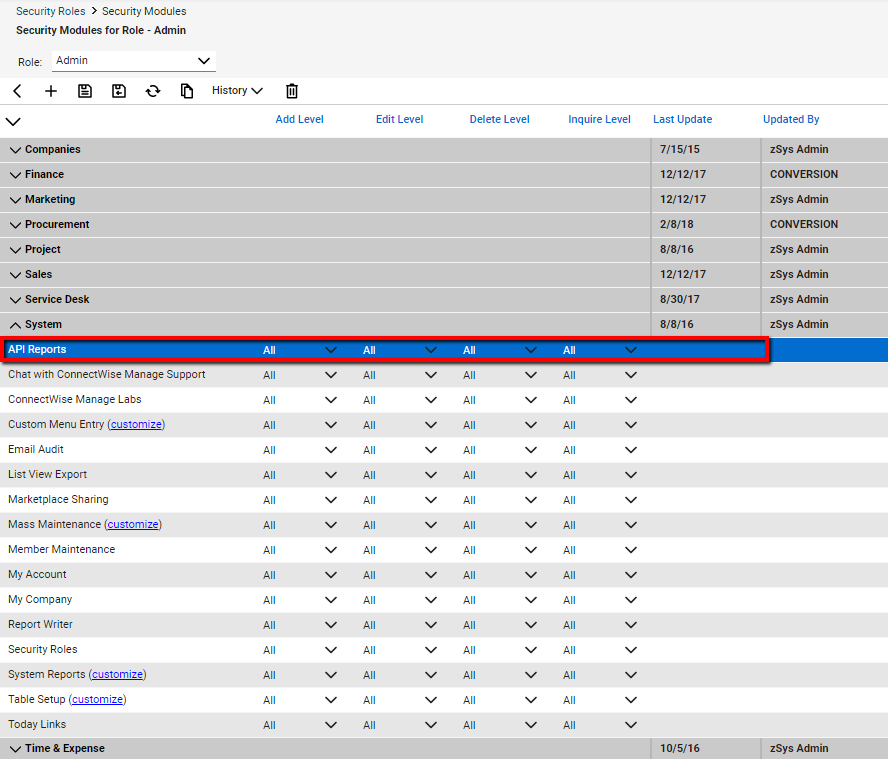The width and height of the screenshot is (888, 759).
Task: Click the Security Modules breadcrumb
Action: [144, 11]
